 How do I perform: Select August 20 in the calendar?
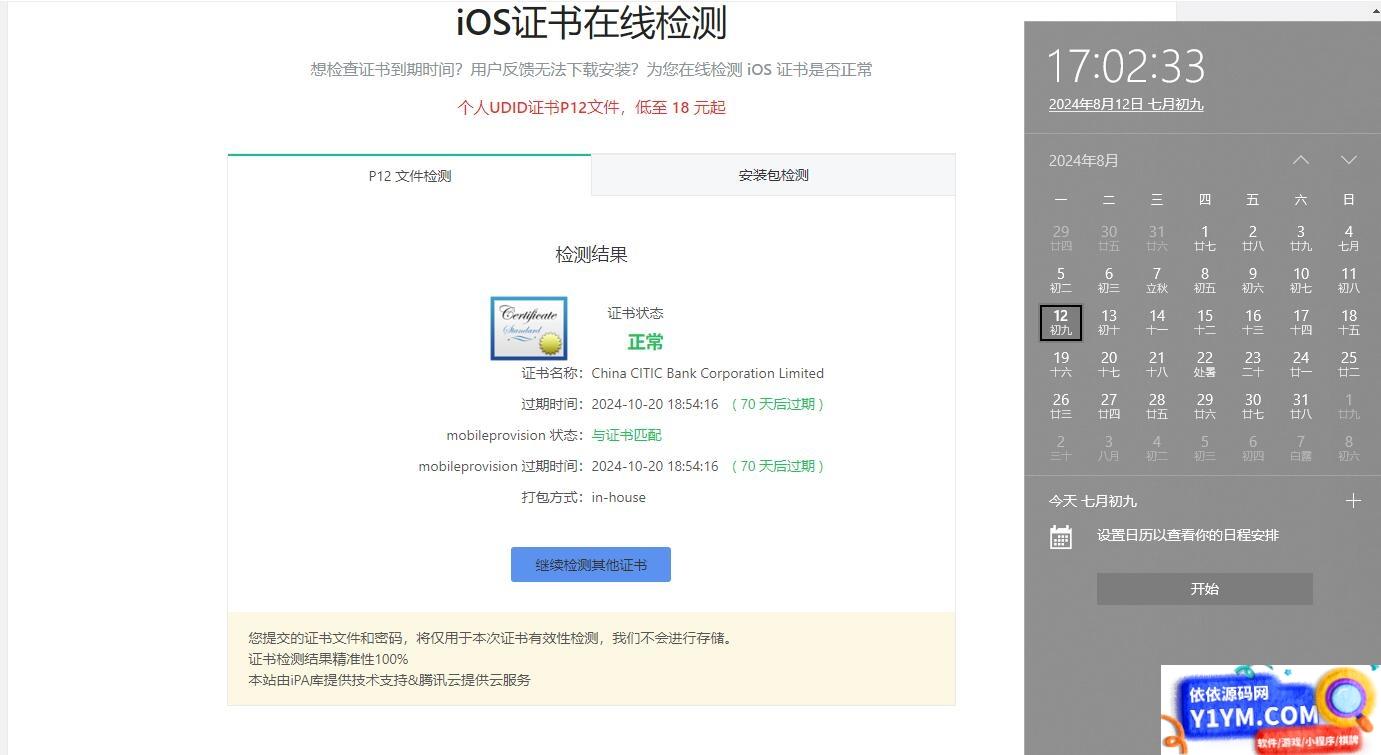[x=1108, y=364]
